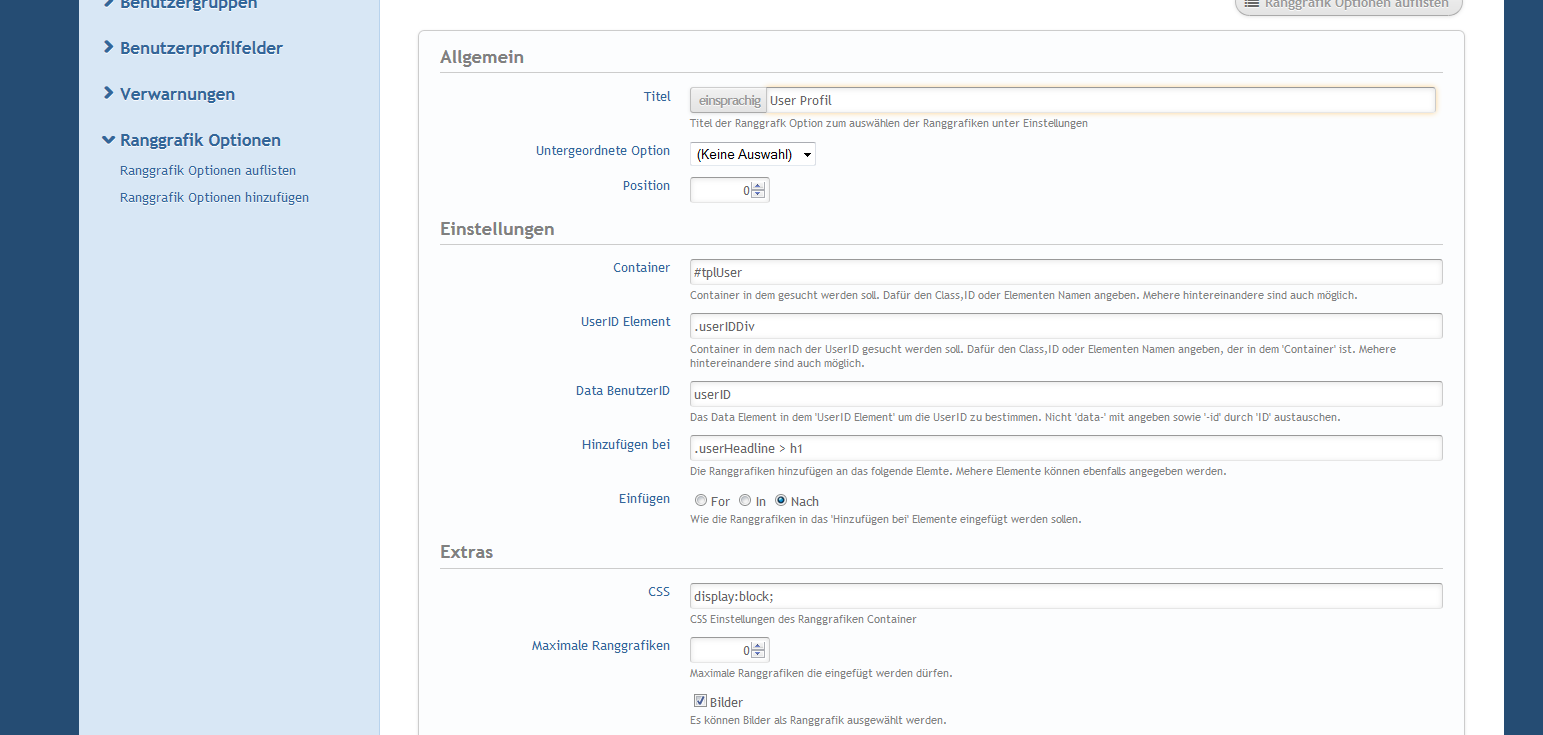Focus the Data BenutzerID field

click(1065, 394)
